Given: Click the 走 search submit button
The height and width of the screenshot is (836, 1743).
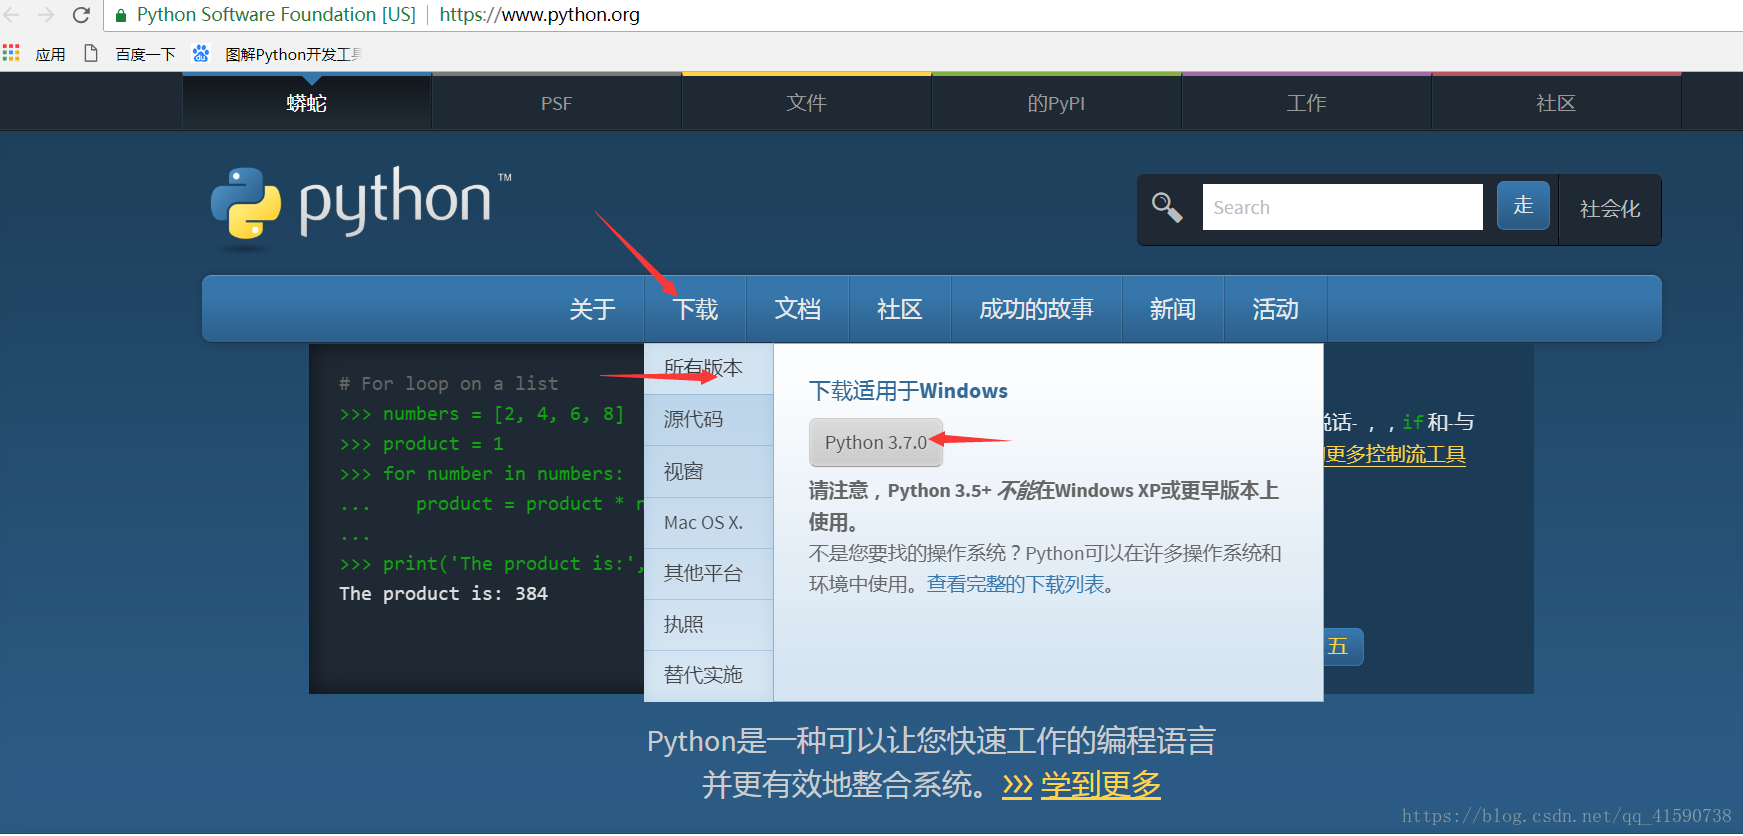Looking at the screenshot, I should point(1523,205).
